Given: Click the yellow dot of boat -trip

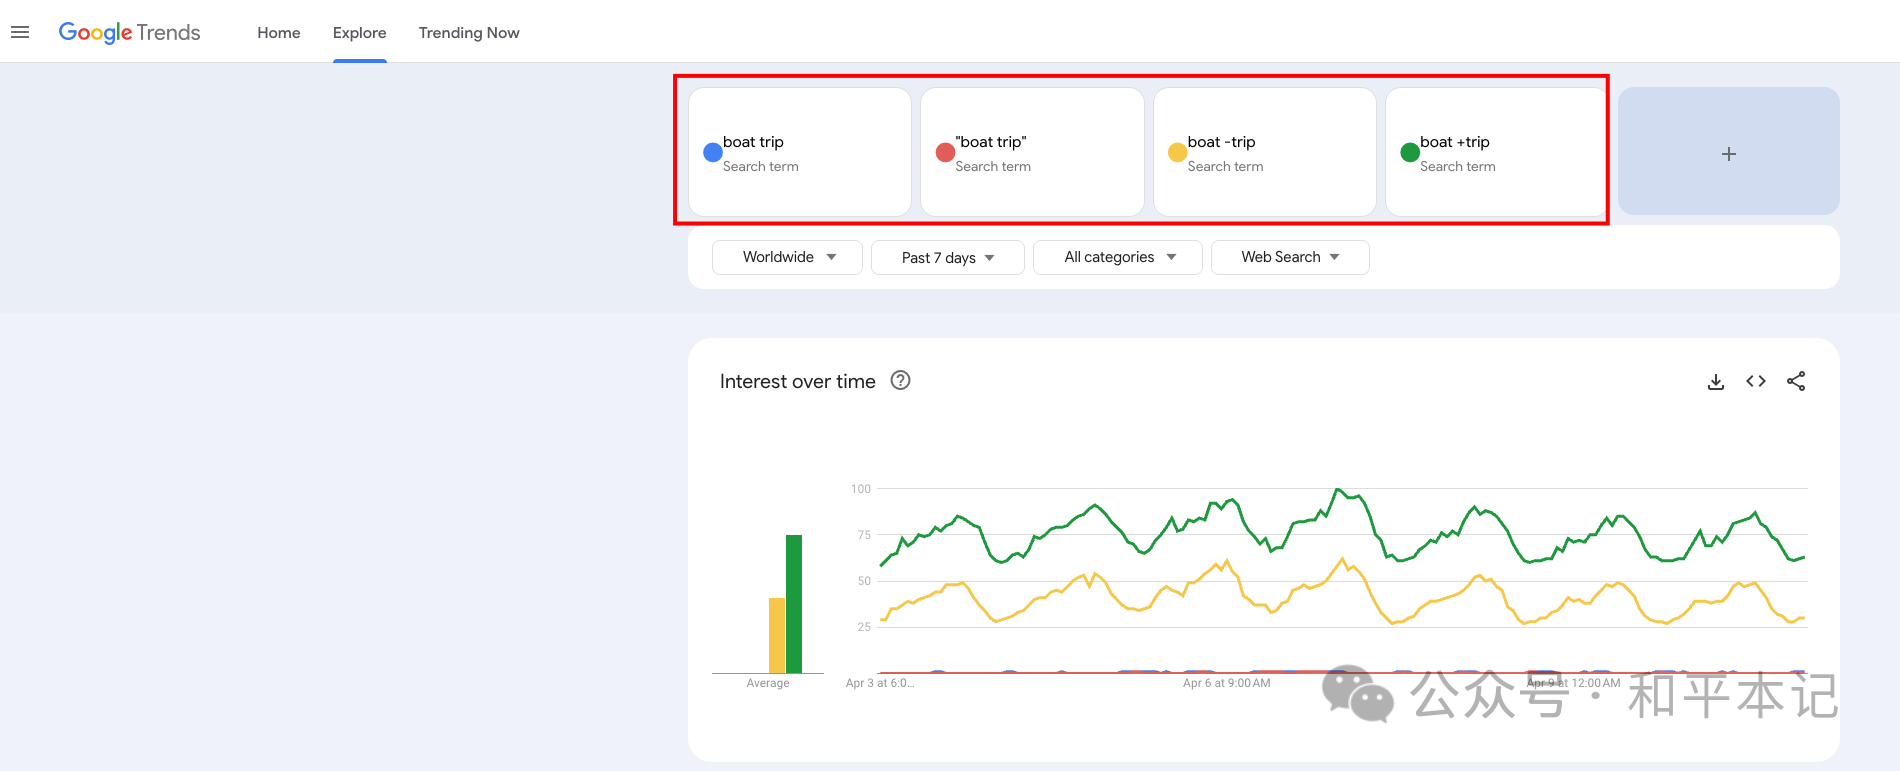Looking at the screenshot, I should 1178,152.
